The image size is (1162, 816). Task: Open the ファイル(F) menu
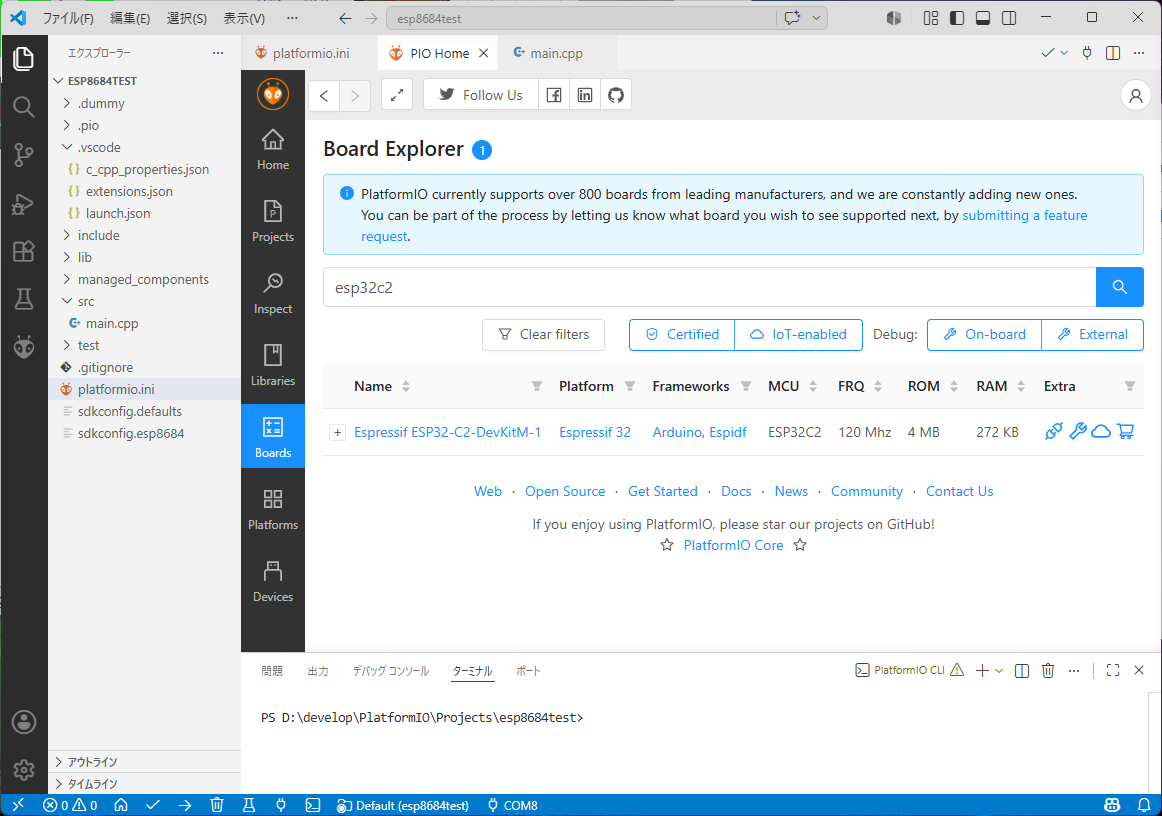[x=67, y=18]
